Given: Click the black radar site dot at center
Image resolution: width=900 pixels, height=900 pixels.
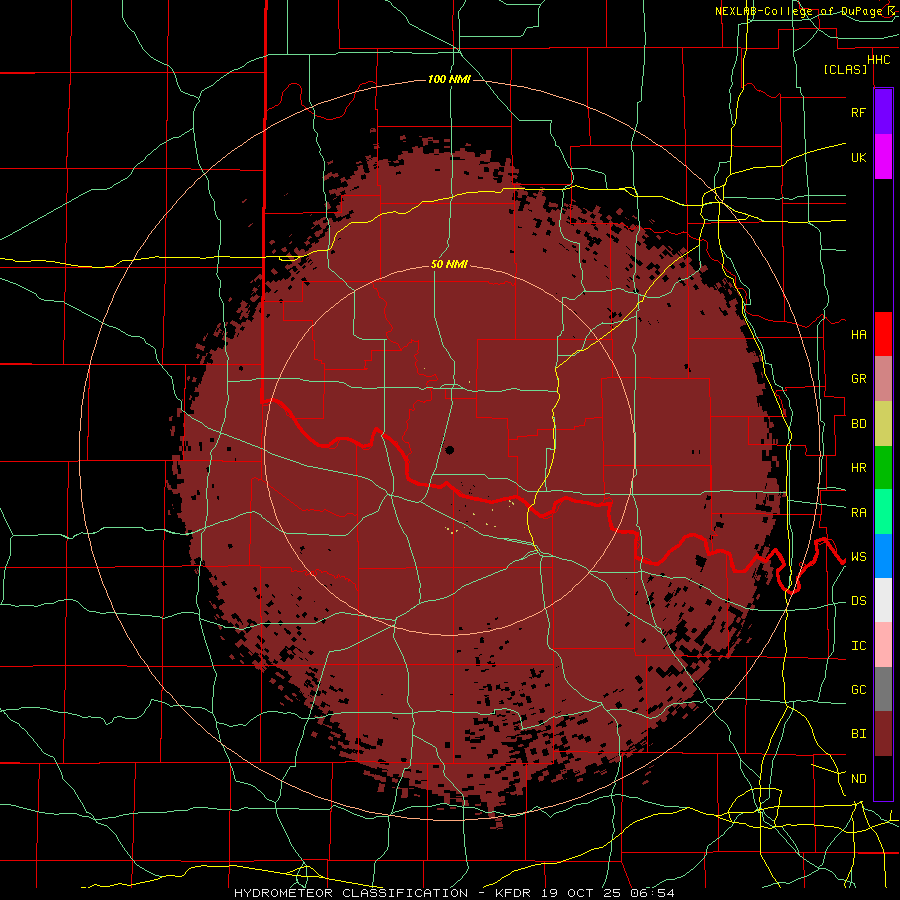Looking at the screenshot, I should (x=449, y=450).
